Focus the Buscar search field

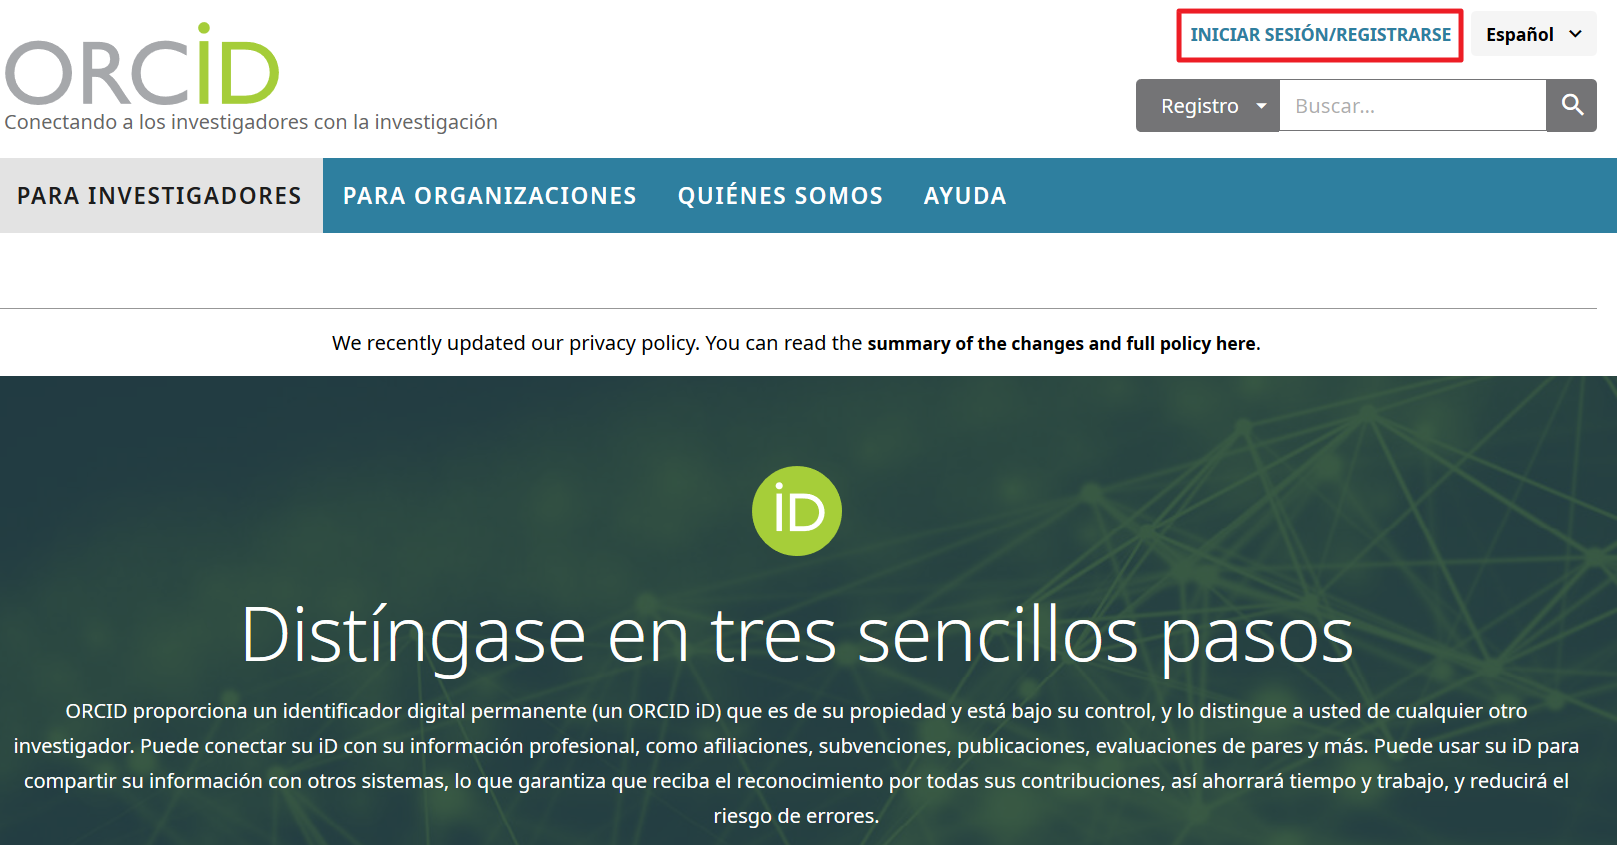click(x=1413, y=106)
